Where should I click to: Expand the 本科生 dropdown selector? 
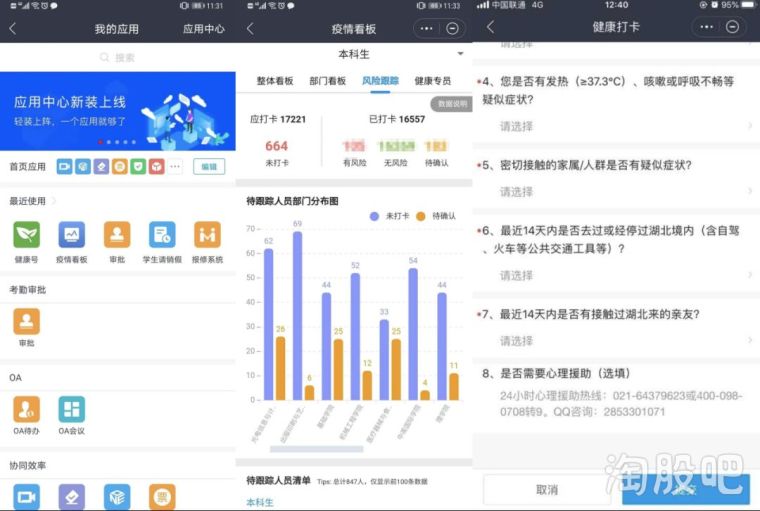click(460, 54)
